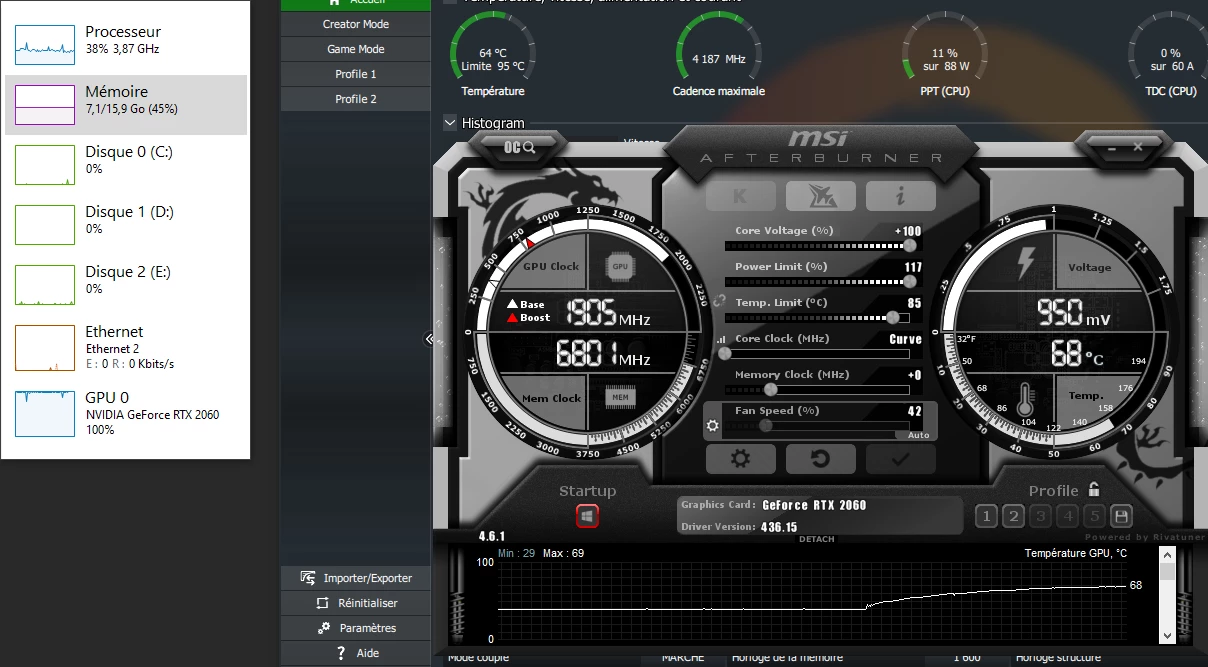Select Profile 1 in sidebar

(356, 74)
